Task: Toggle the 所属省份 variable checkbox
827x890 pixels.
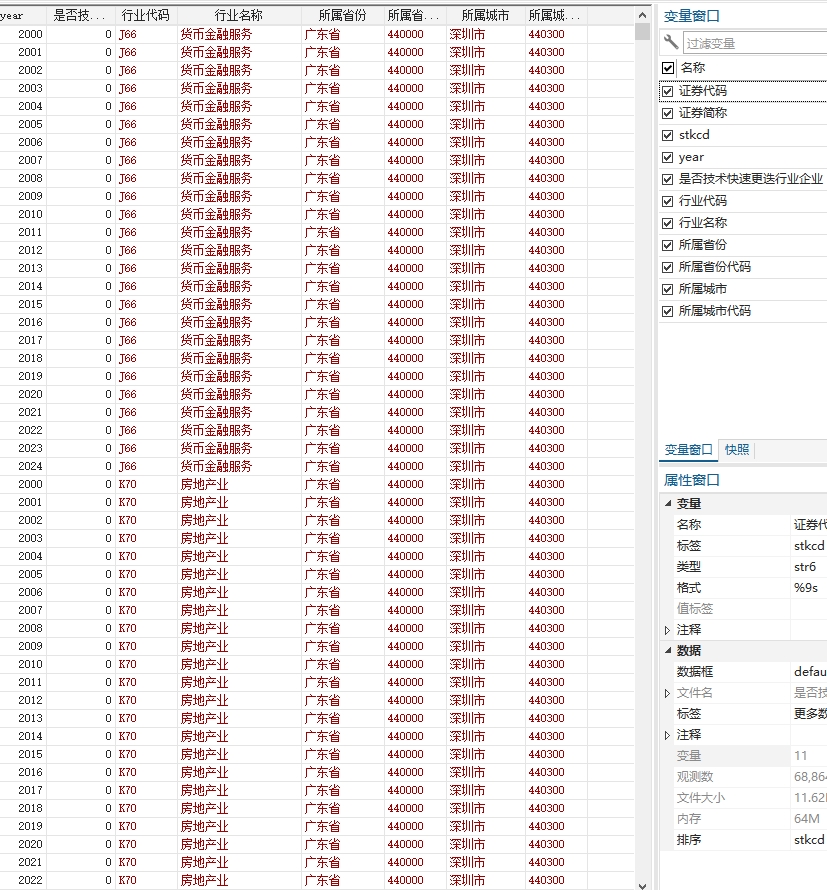Action: (668, 245)
